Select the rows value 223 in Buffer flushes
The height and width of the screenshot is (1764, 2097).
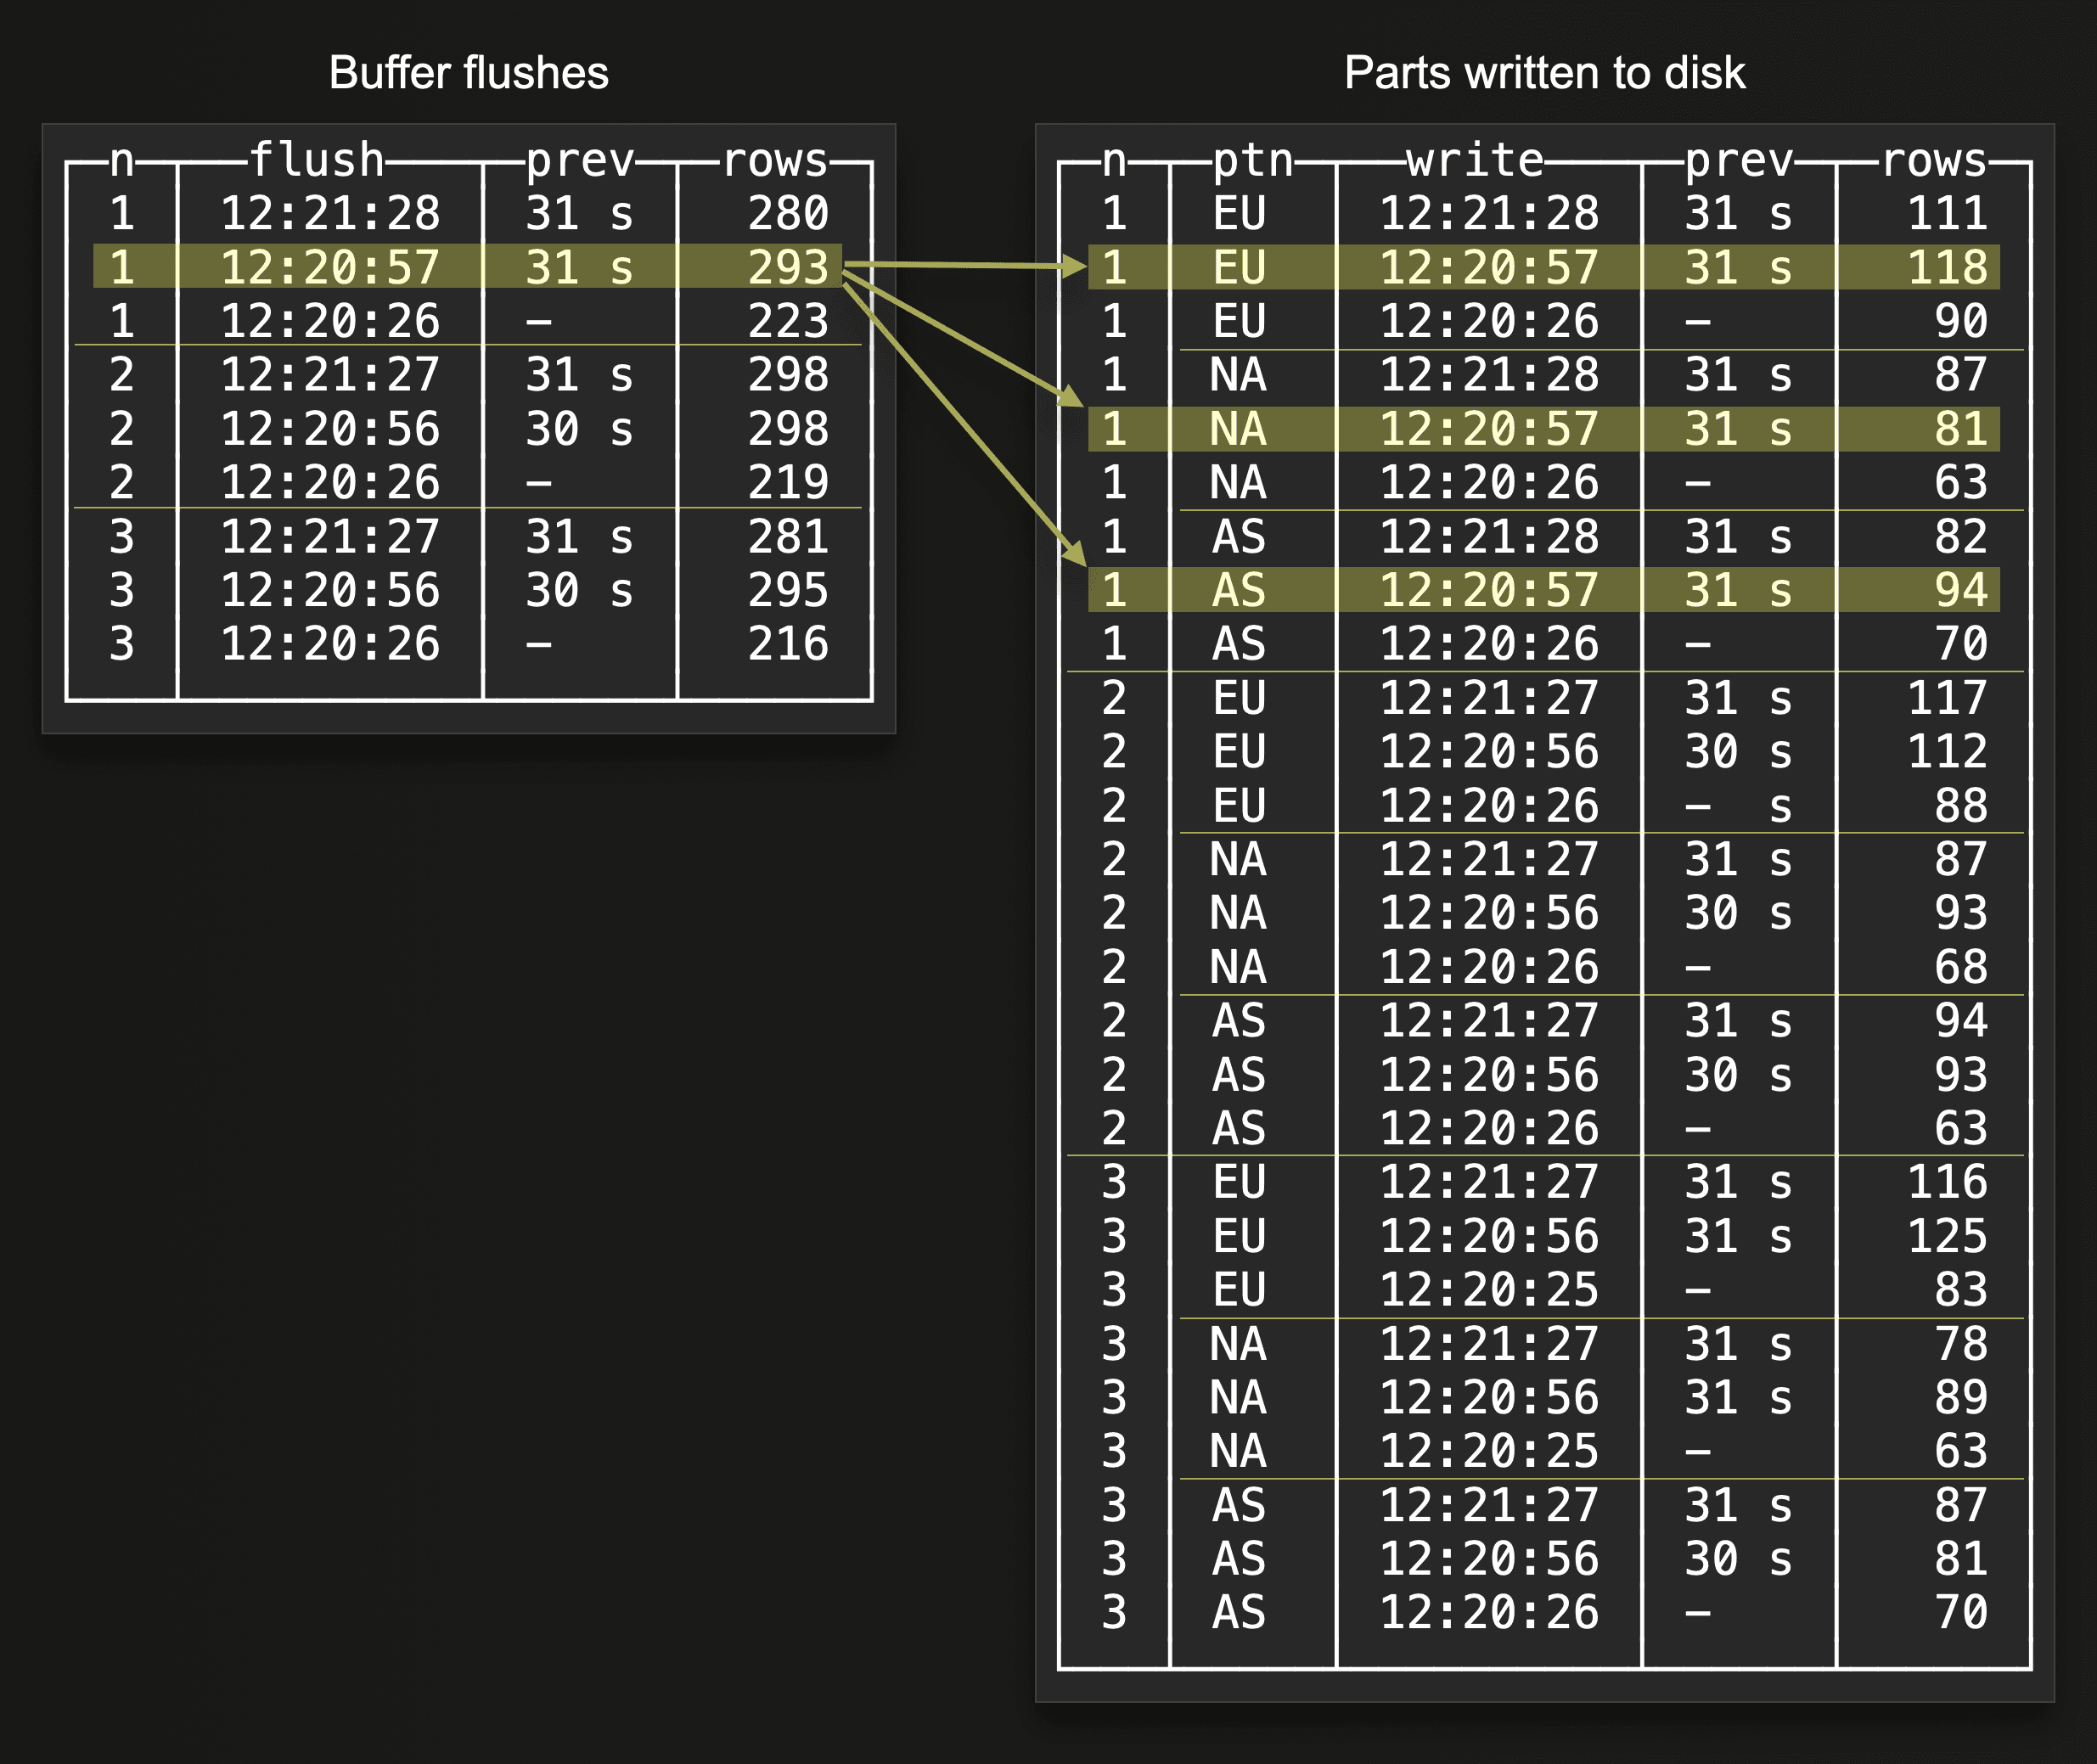789,321
